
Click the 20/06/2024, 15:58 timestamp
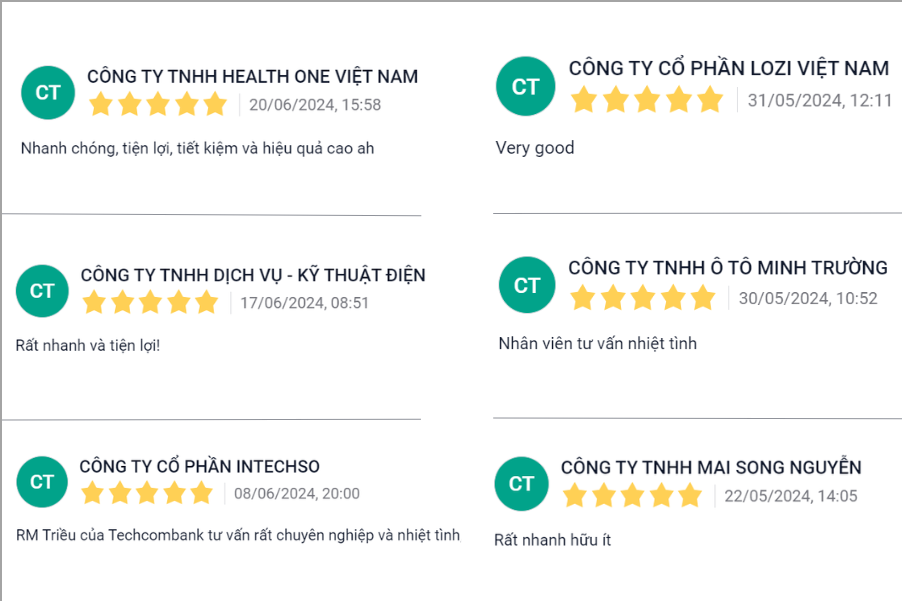315,105
